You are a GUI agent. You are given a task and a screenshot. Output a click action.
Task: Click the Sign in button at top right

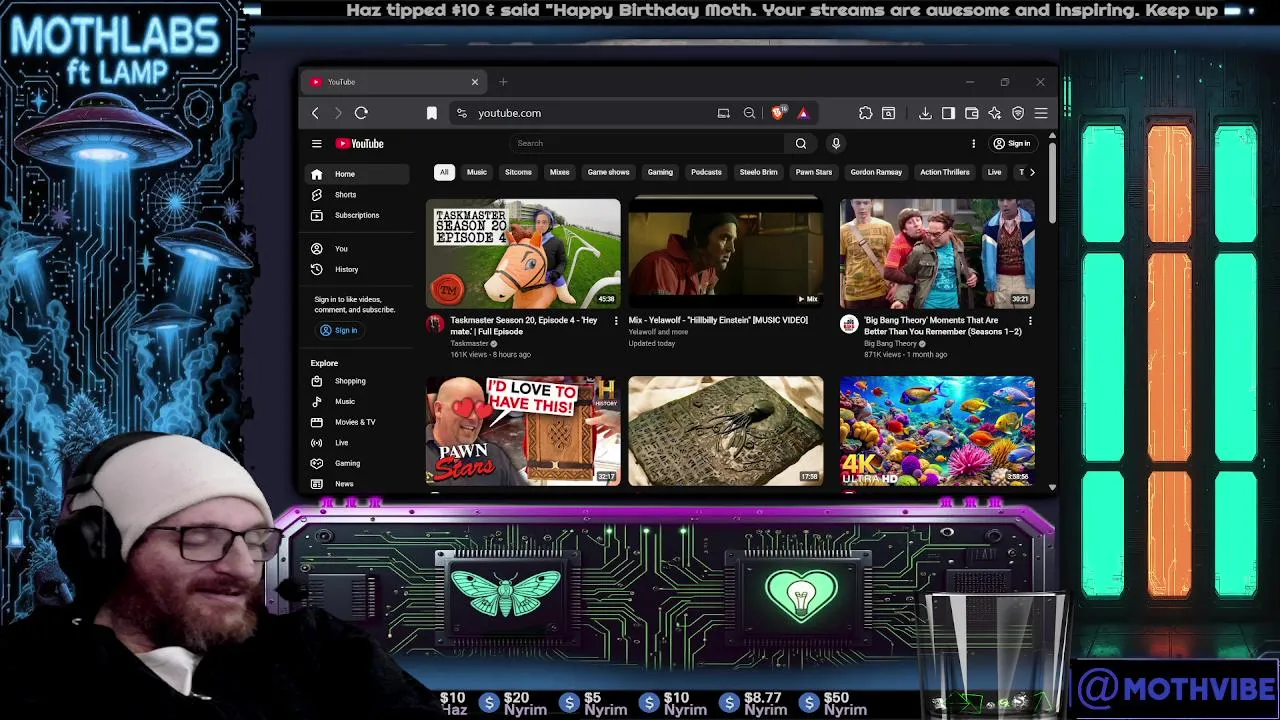(x=1011, y=143)
